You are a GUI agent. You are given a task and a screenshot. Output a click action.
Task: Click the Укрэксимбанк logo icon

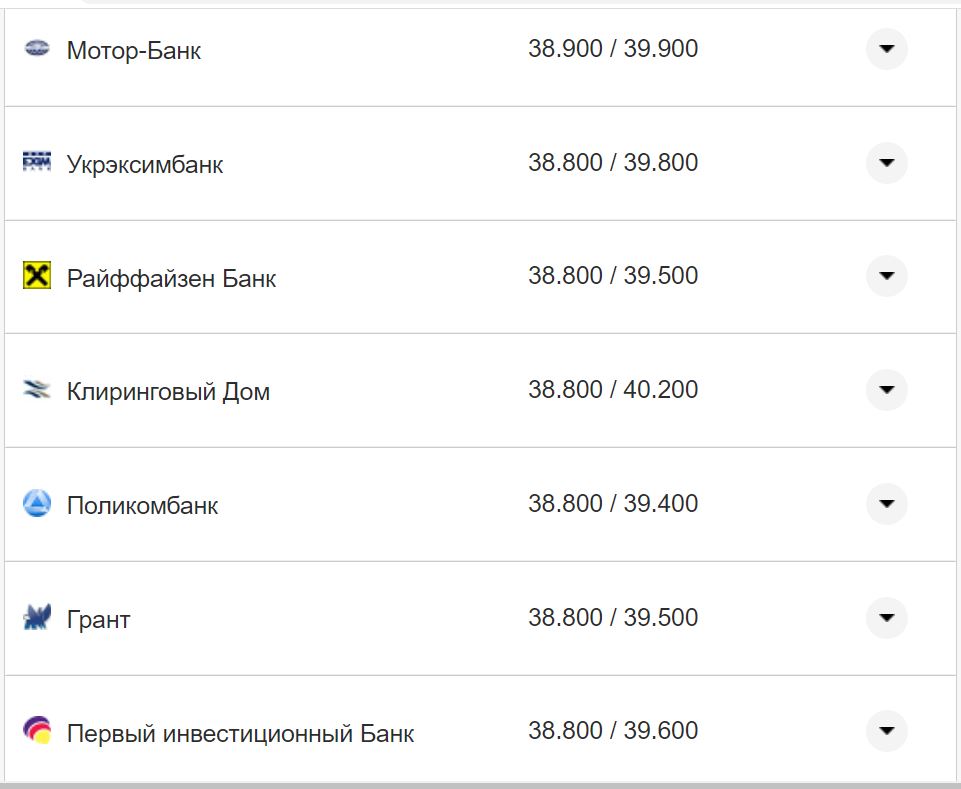tap(37, 162)
